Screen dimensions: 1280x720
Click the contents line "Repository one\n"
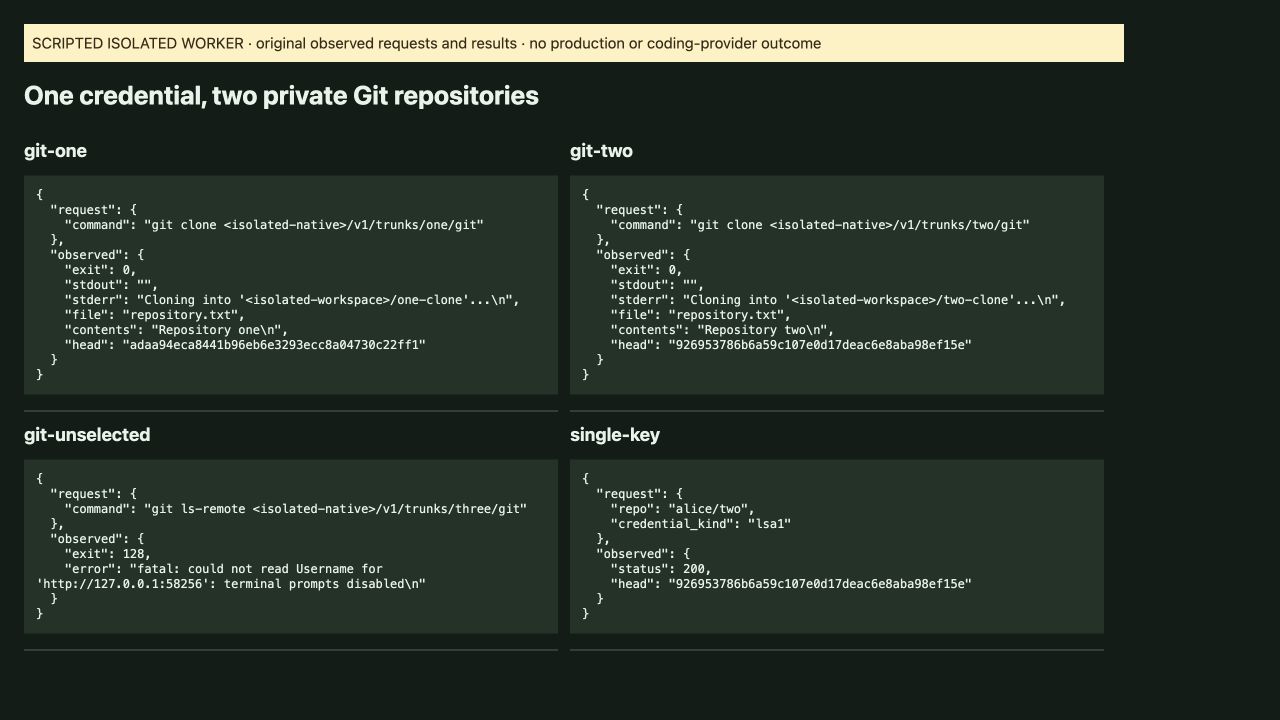tap(177, 330)
